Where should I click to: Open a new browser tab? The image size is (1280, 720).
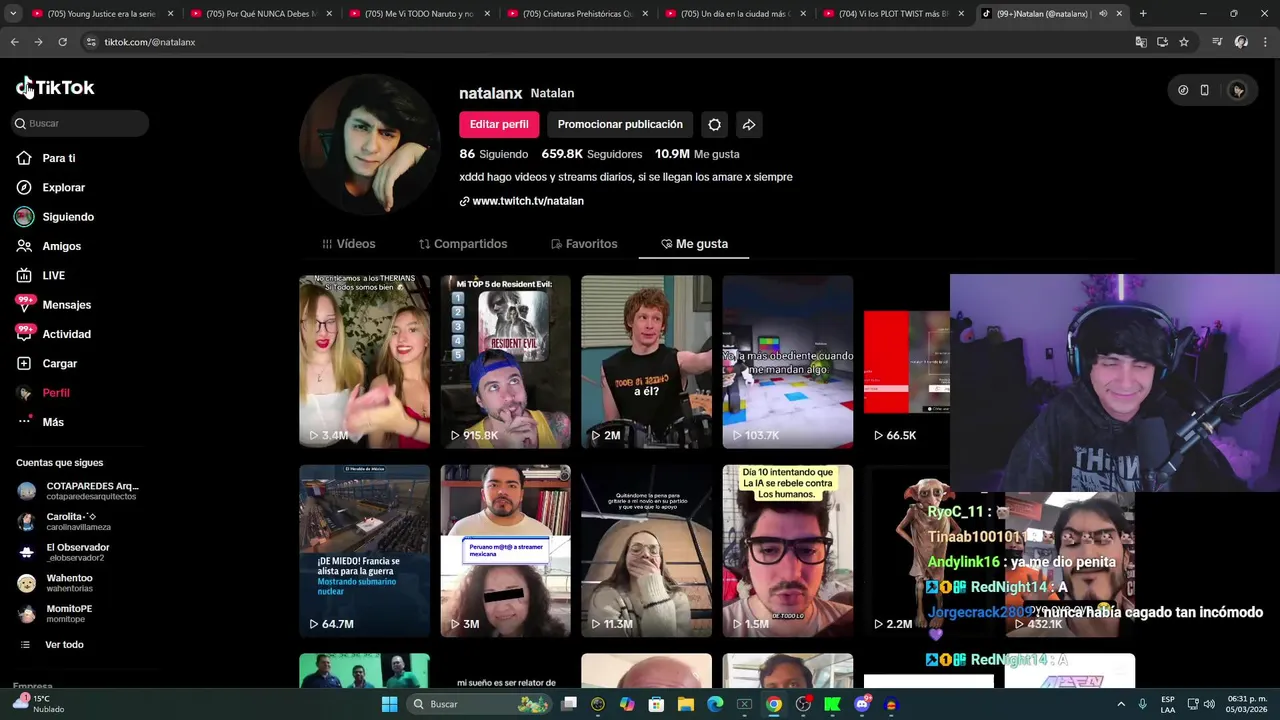point(1143,14)
